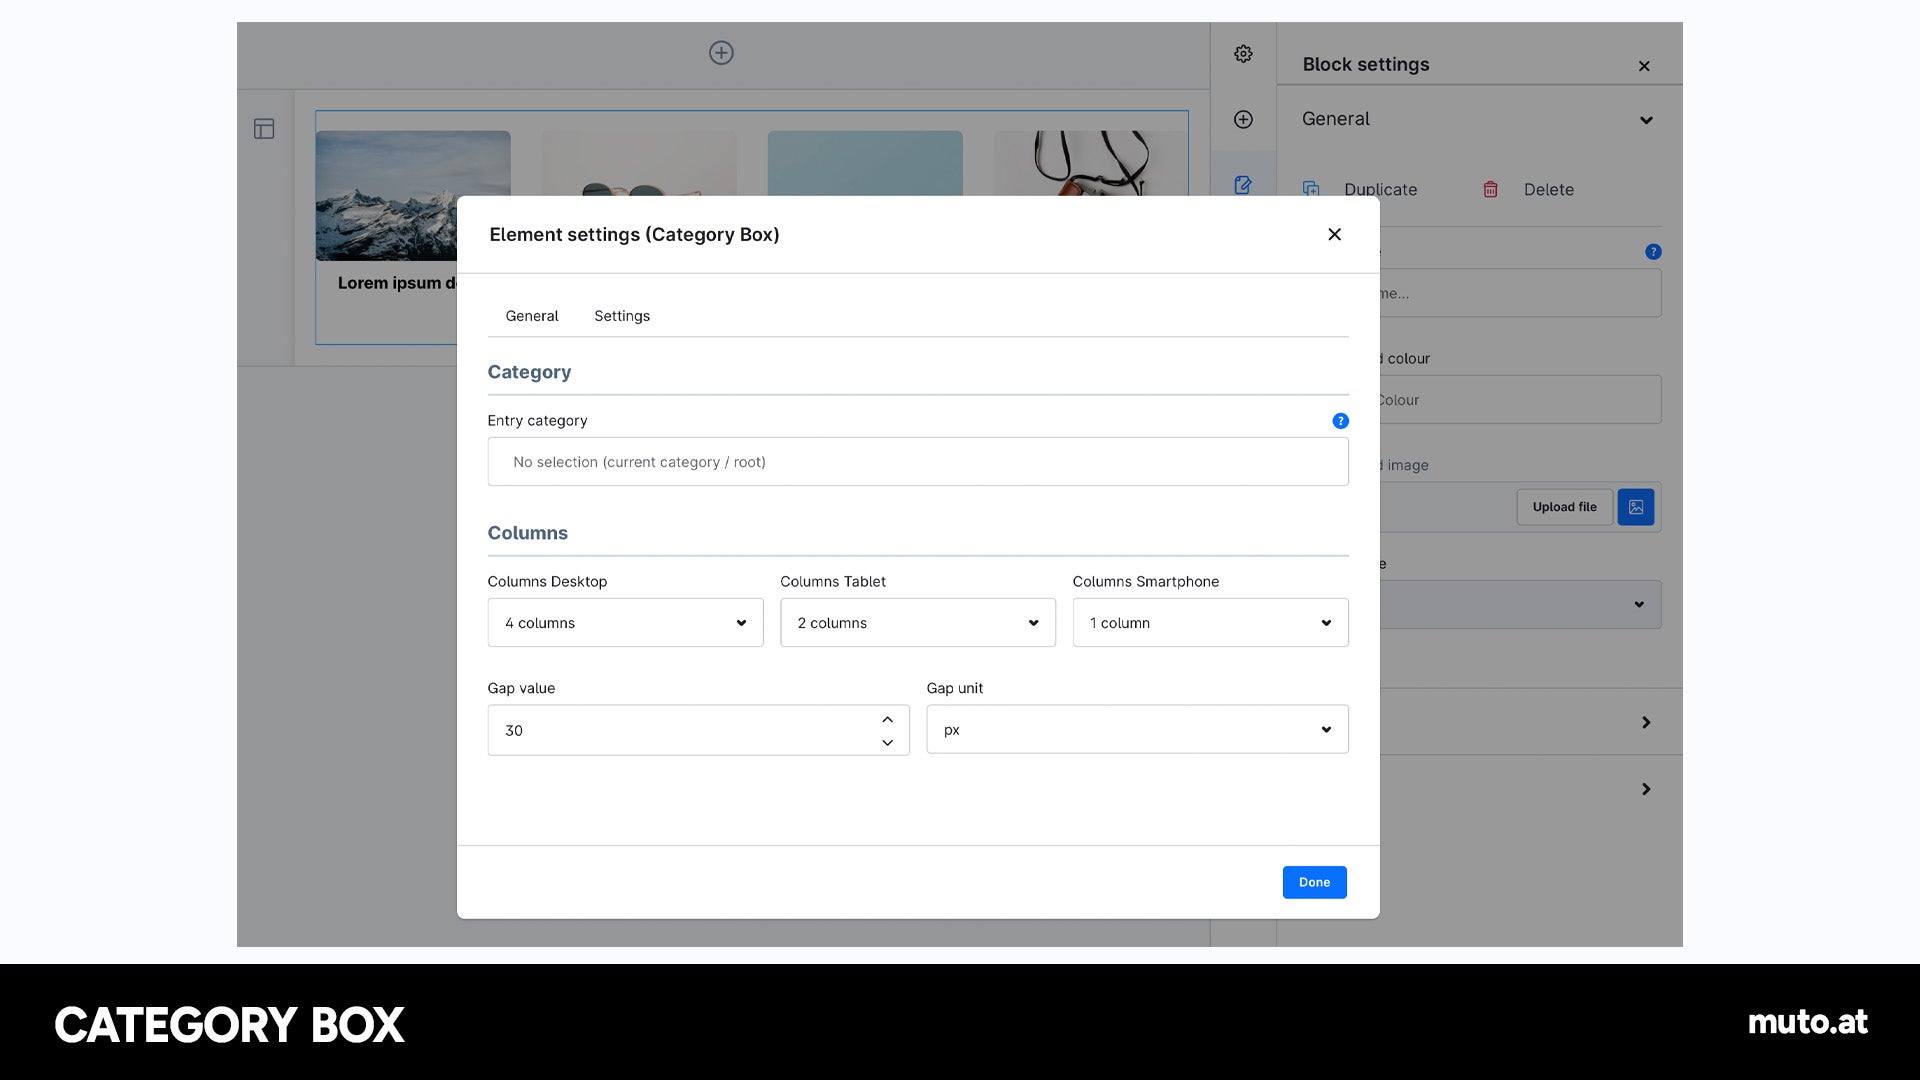Click the Upload file button
The height and width of the screenshot is (1080, 1920).
click(x=1564, y=507)
